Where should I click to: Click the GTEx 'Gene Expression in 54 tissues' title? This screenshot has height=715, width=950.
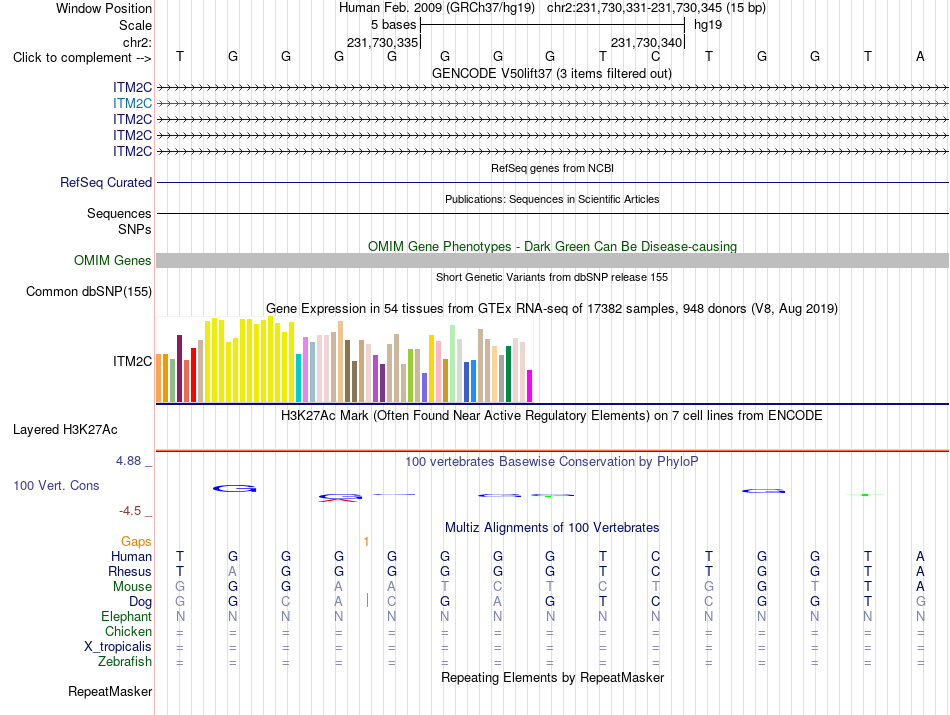coord(552,308)
